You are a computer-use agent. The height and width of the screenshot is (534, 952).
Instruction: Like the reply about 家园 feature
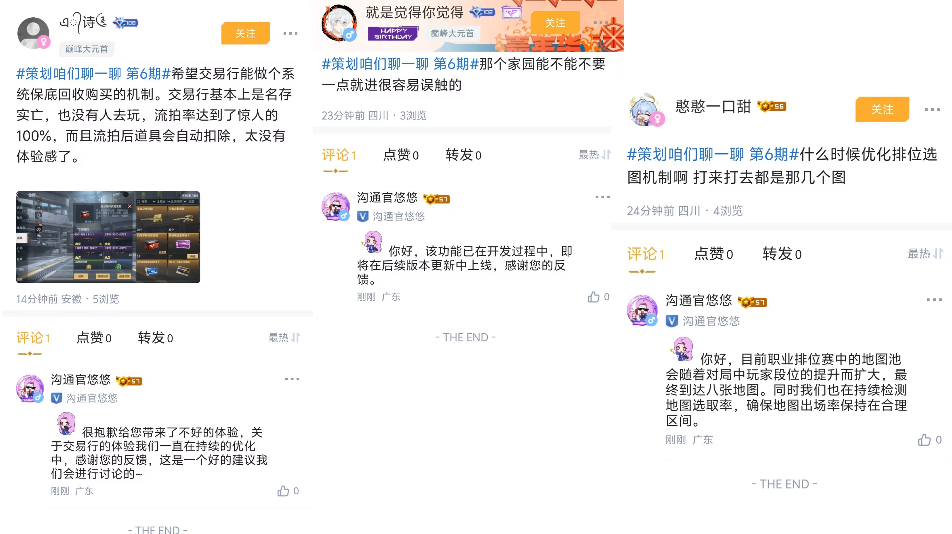coord(593,297)
